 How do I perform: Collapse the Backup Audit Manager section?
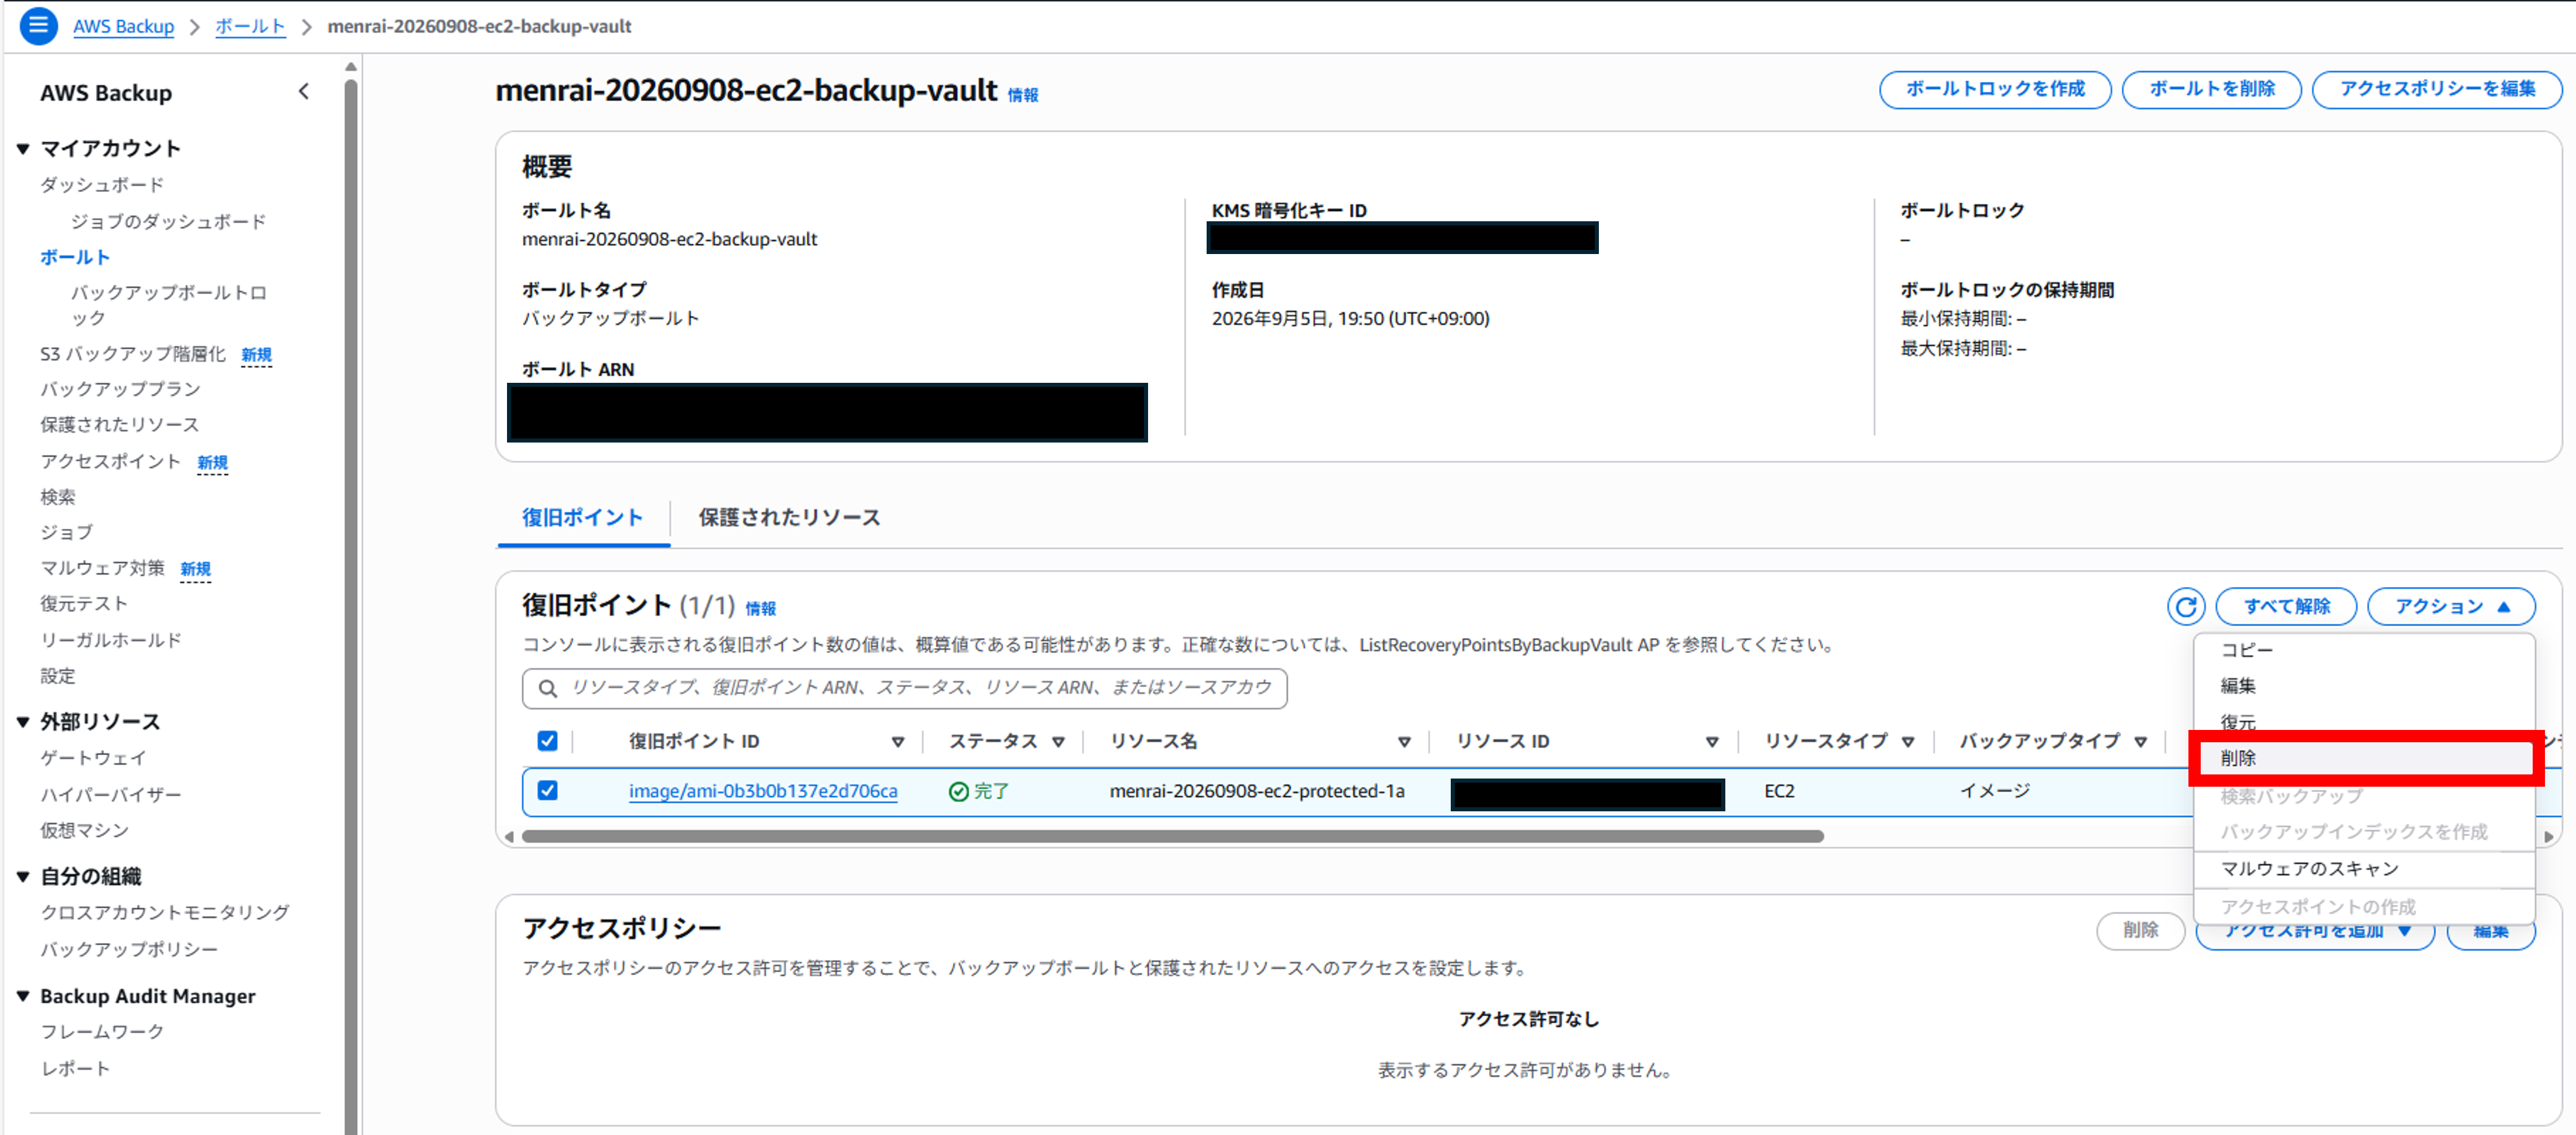[x=23, y=996]
